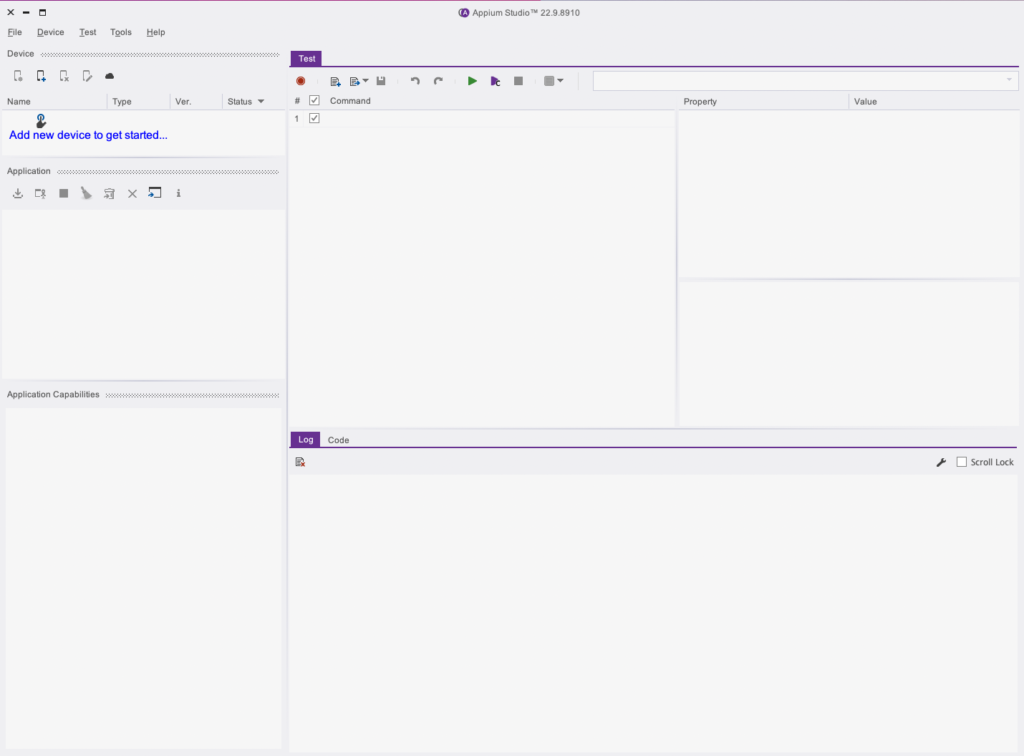Click the import application window icon

click(x=155, y=193)
